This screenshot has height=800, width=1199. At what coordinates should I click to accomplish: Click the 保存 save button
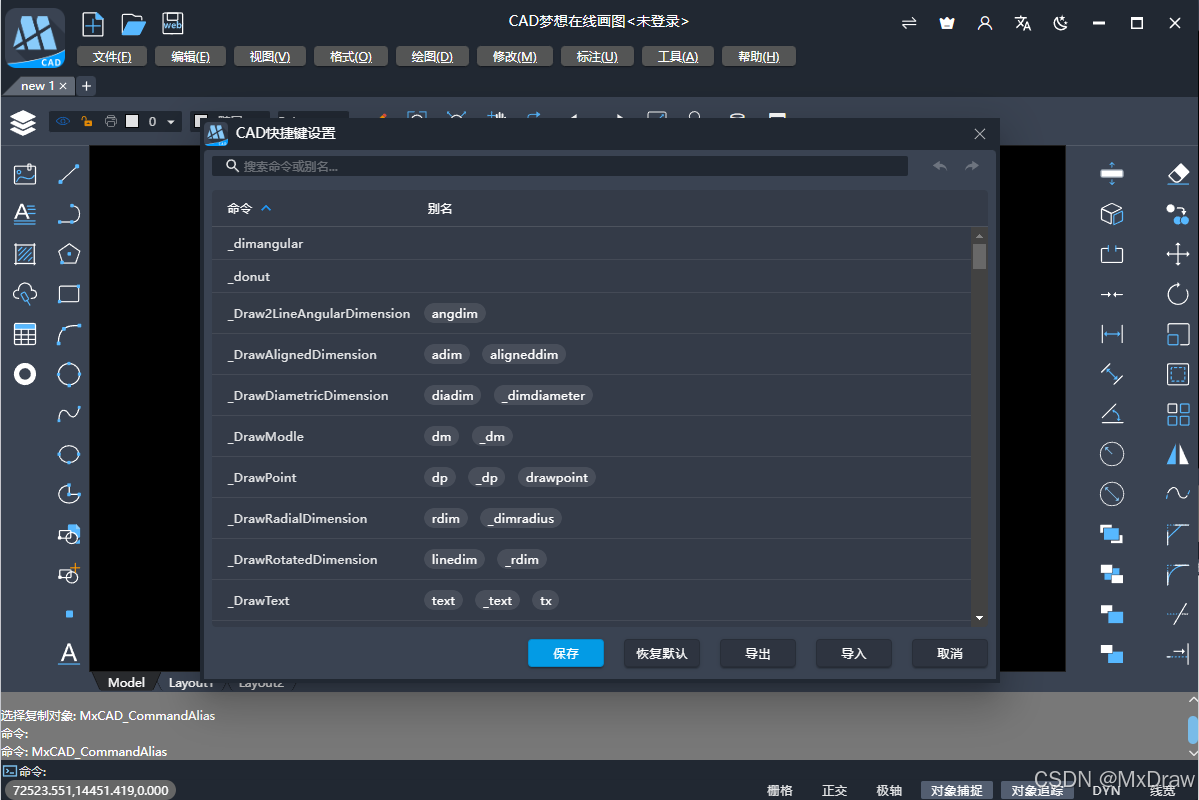pos(566,653)
